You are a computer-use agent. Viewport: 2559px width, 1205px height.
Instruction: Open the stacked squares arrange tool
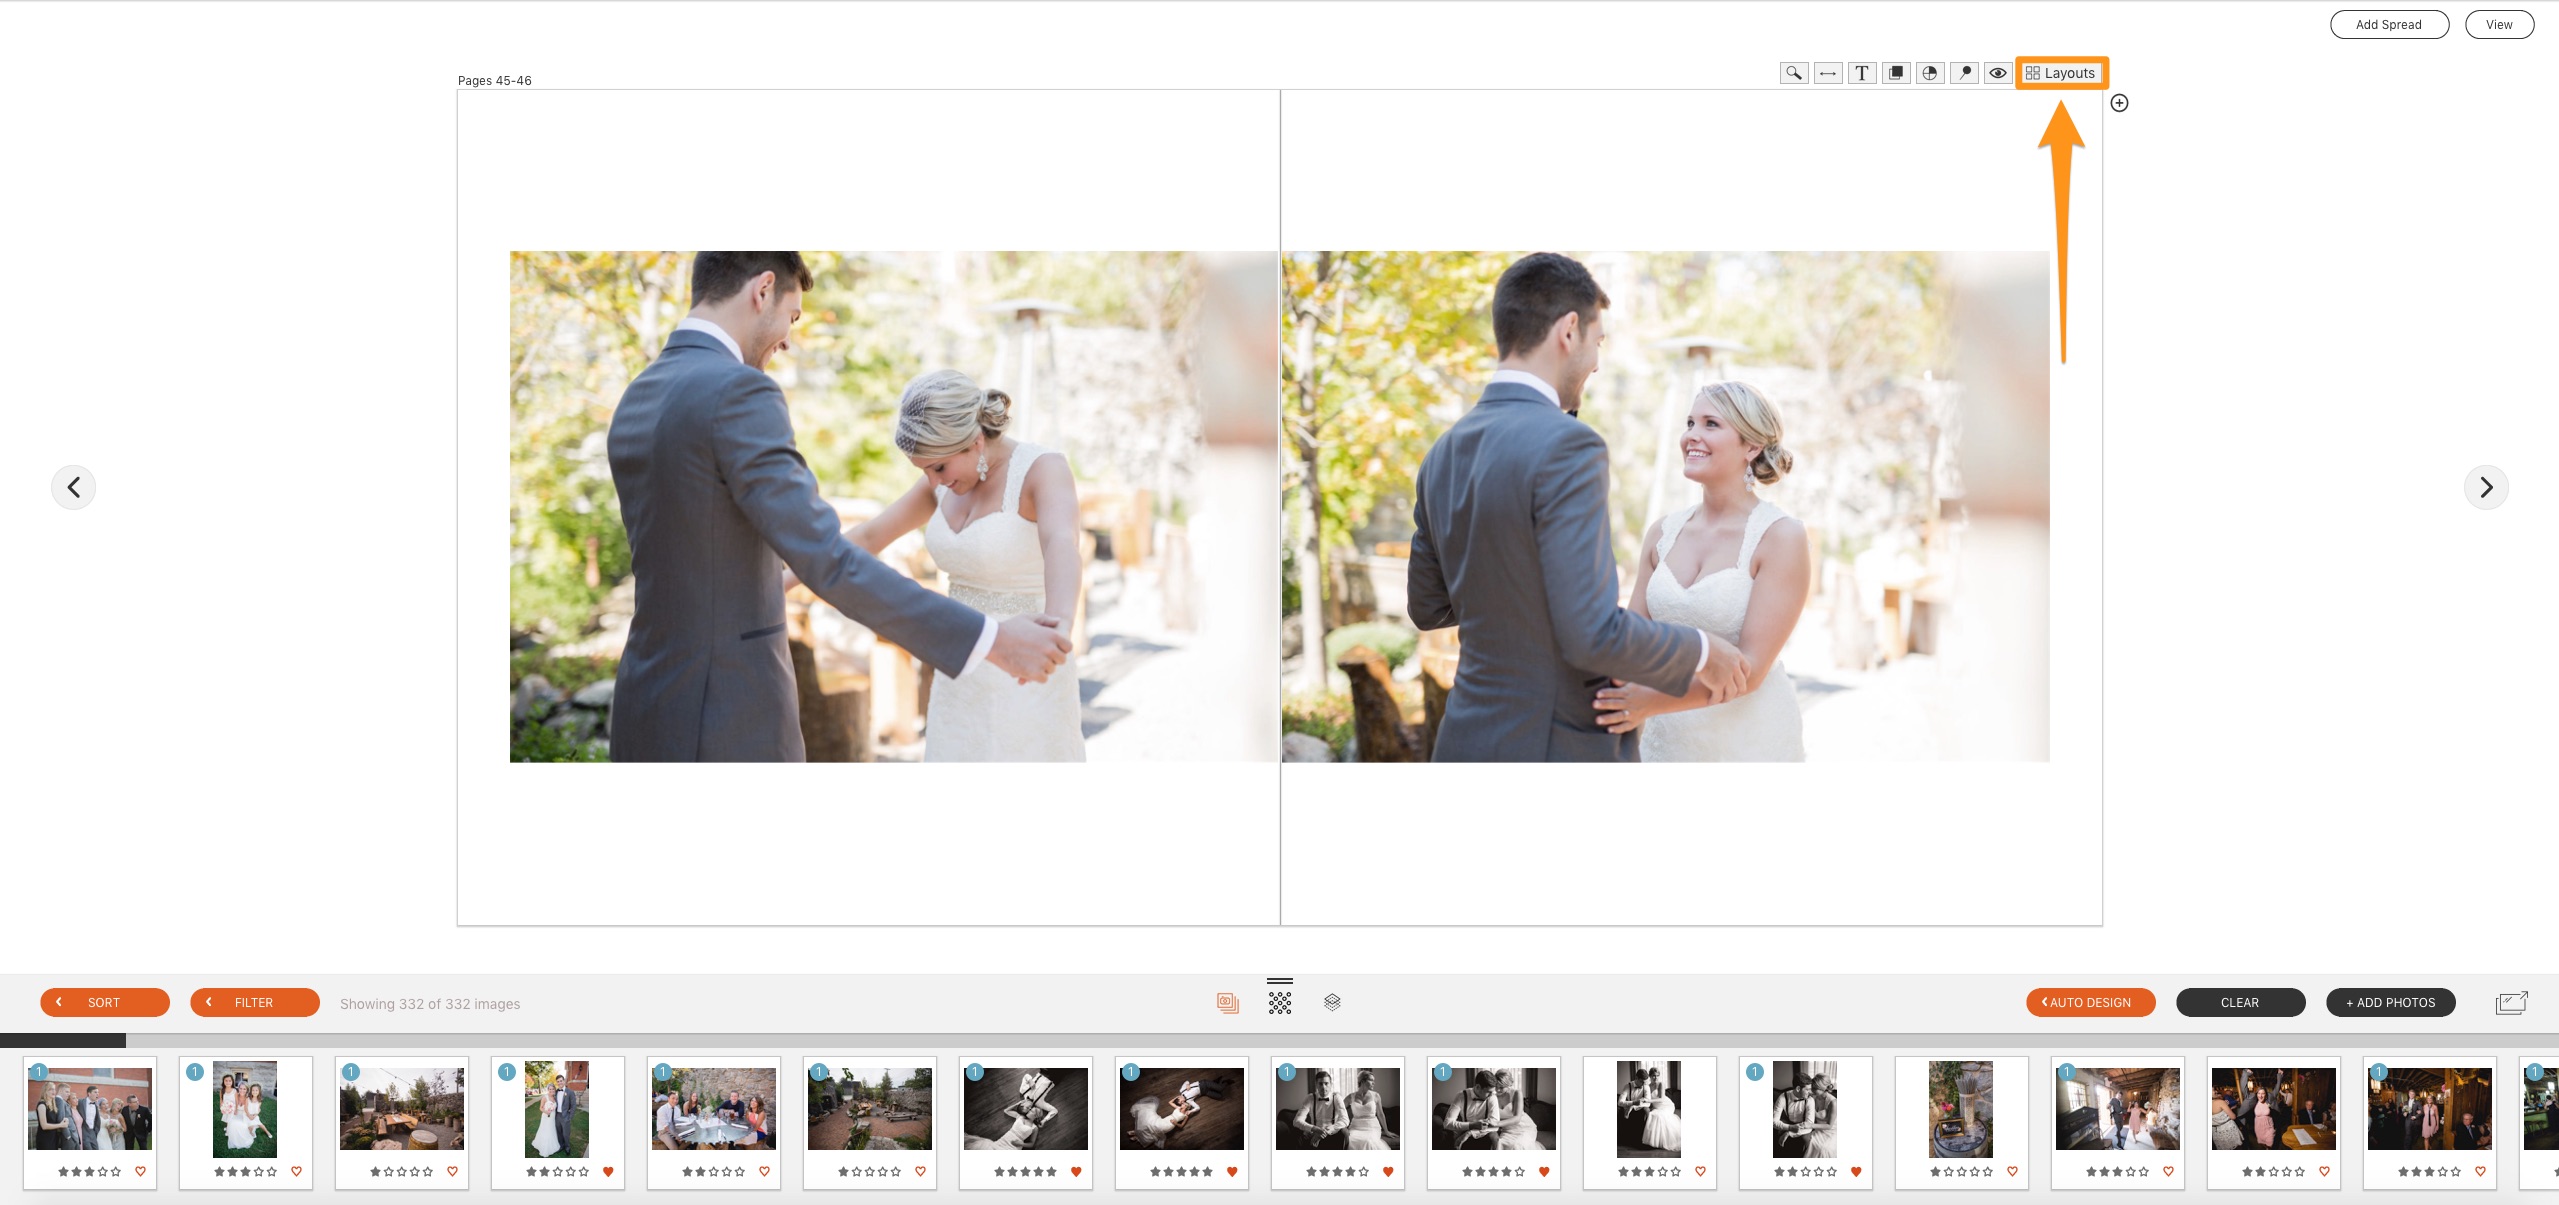click(1896, 73)
